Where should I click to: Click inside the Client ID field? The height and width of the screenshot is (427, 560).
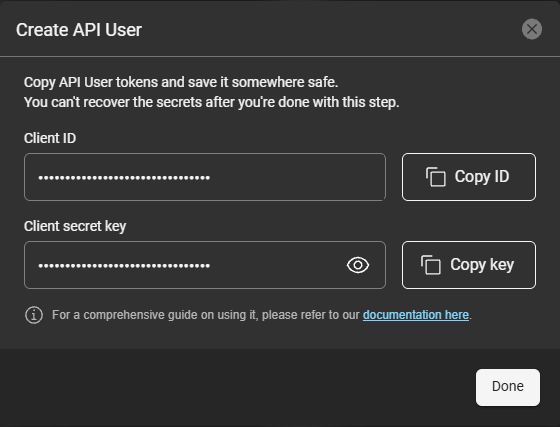click(x=205, y=177)
